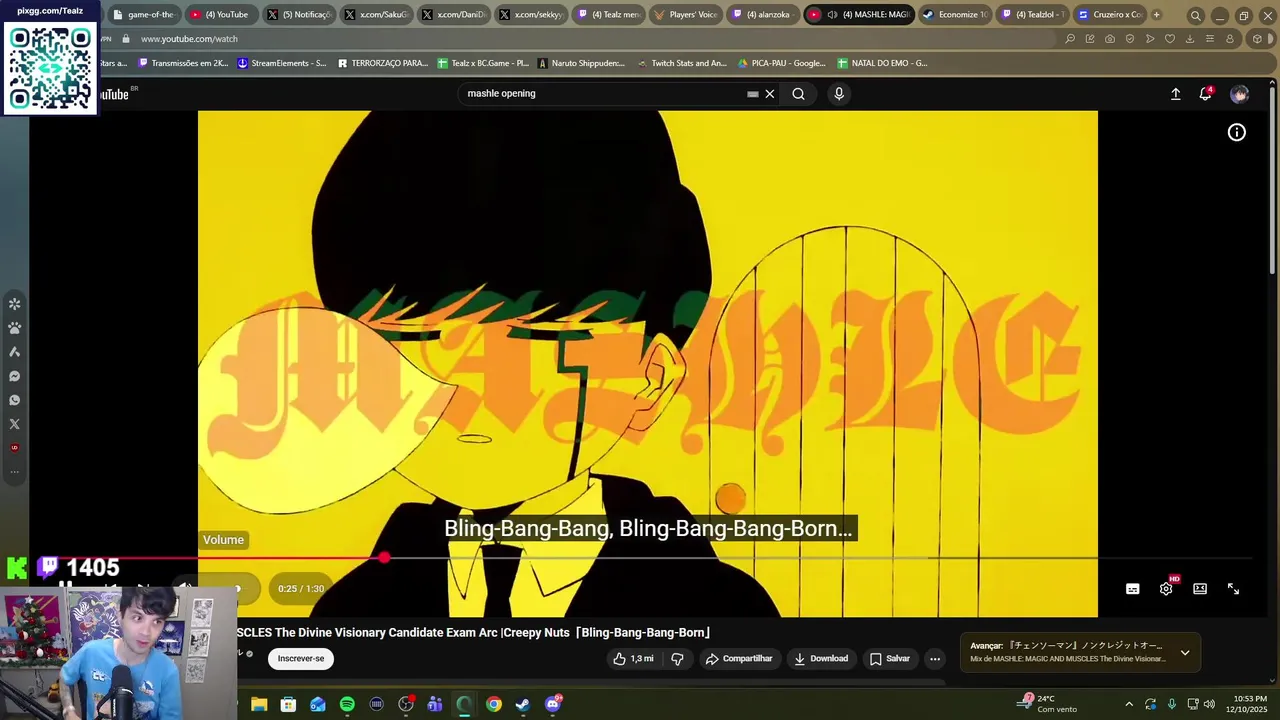Switch to the '(4) alanzoka' Twitch tab
1280x720 pixels.
click(x=763, y=15)
